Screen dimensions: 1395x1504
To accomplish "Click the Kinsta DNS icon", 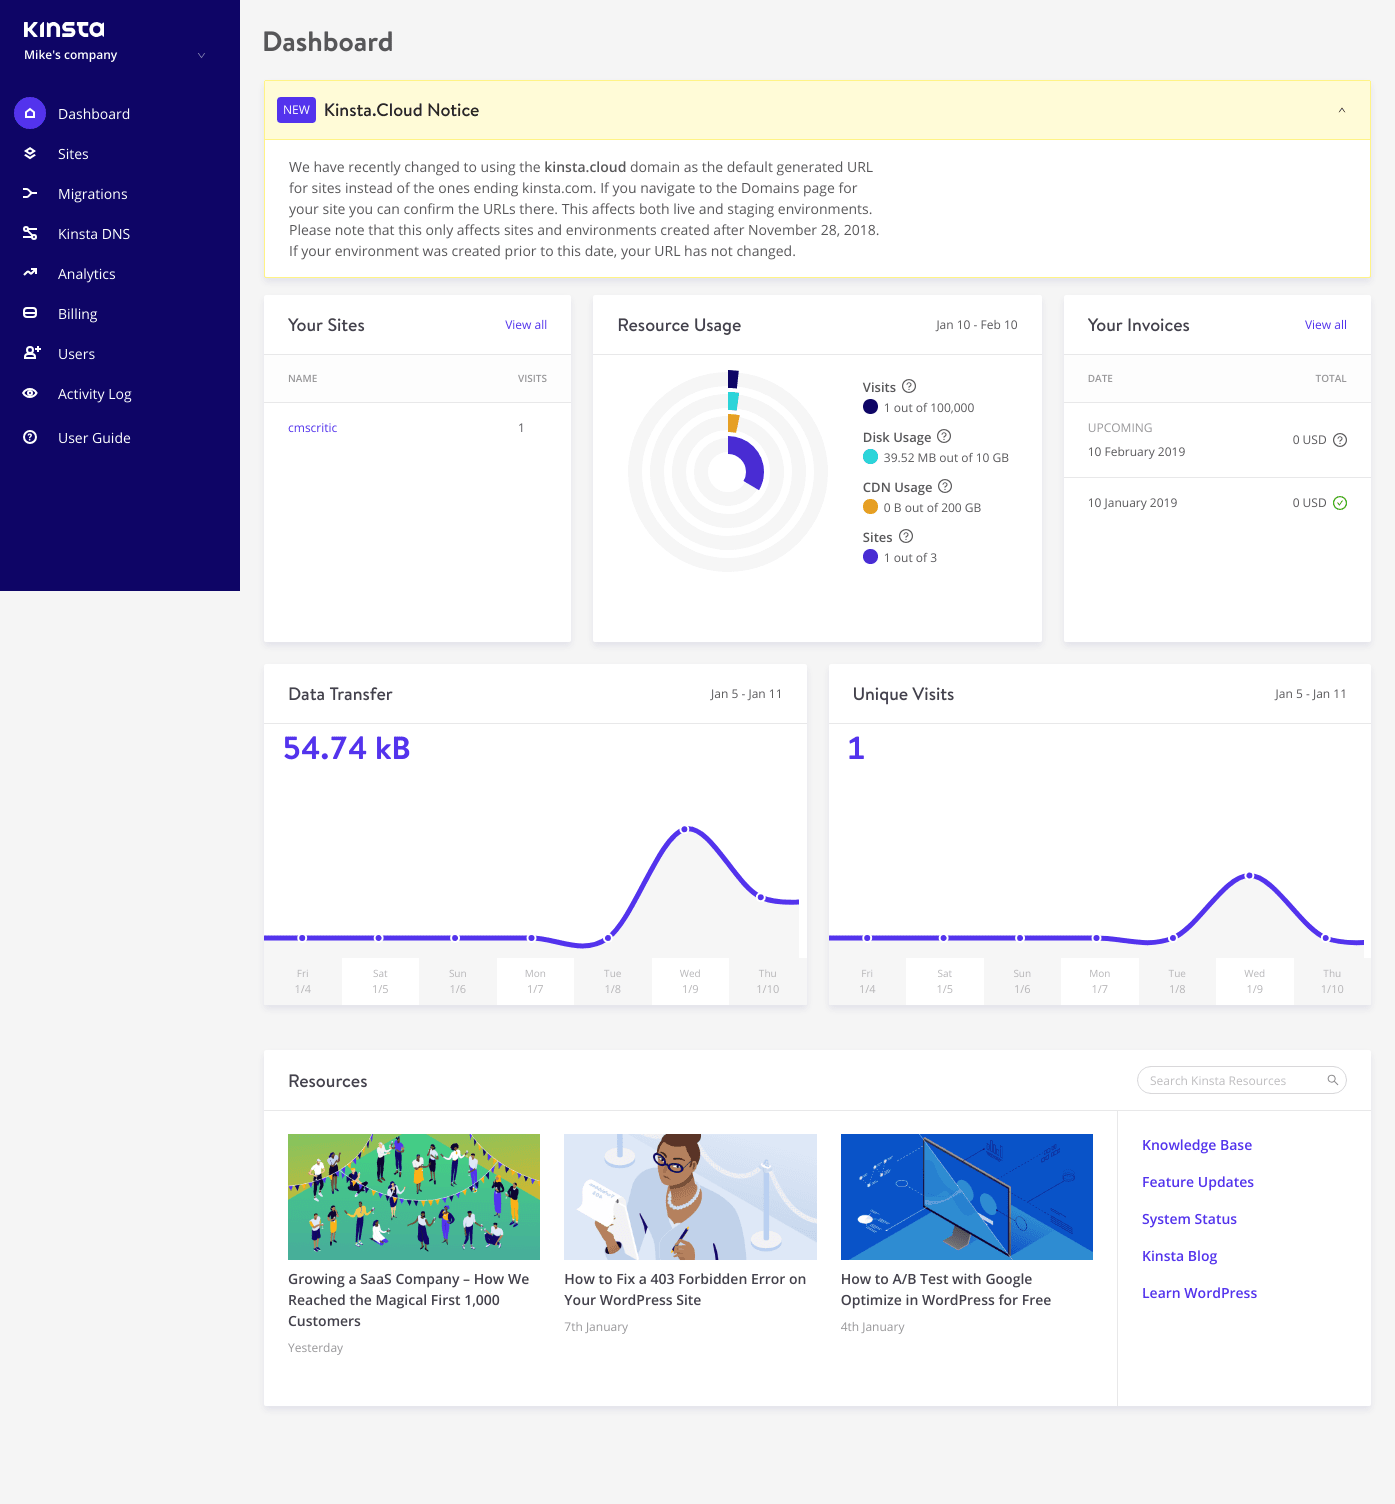I will 30,233.
